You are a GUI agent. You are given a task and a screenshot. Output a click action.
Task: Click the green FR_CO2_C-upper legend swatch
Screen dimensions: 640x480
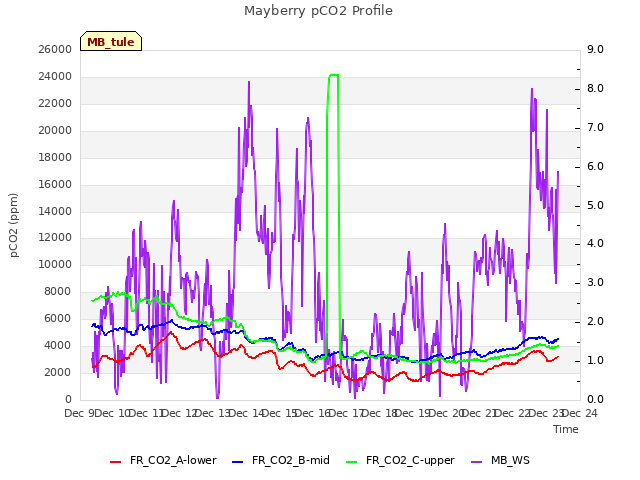coord(351,461)
